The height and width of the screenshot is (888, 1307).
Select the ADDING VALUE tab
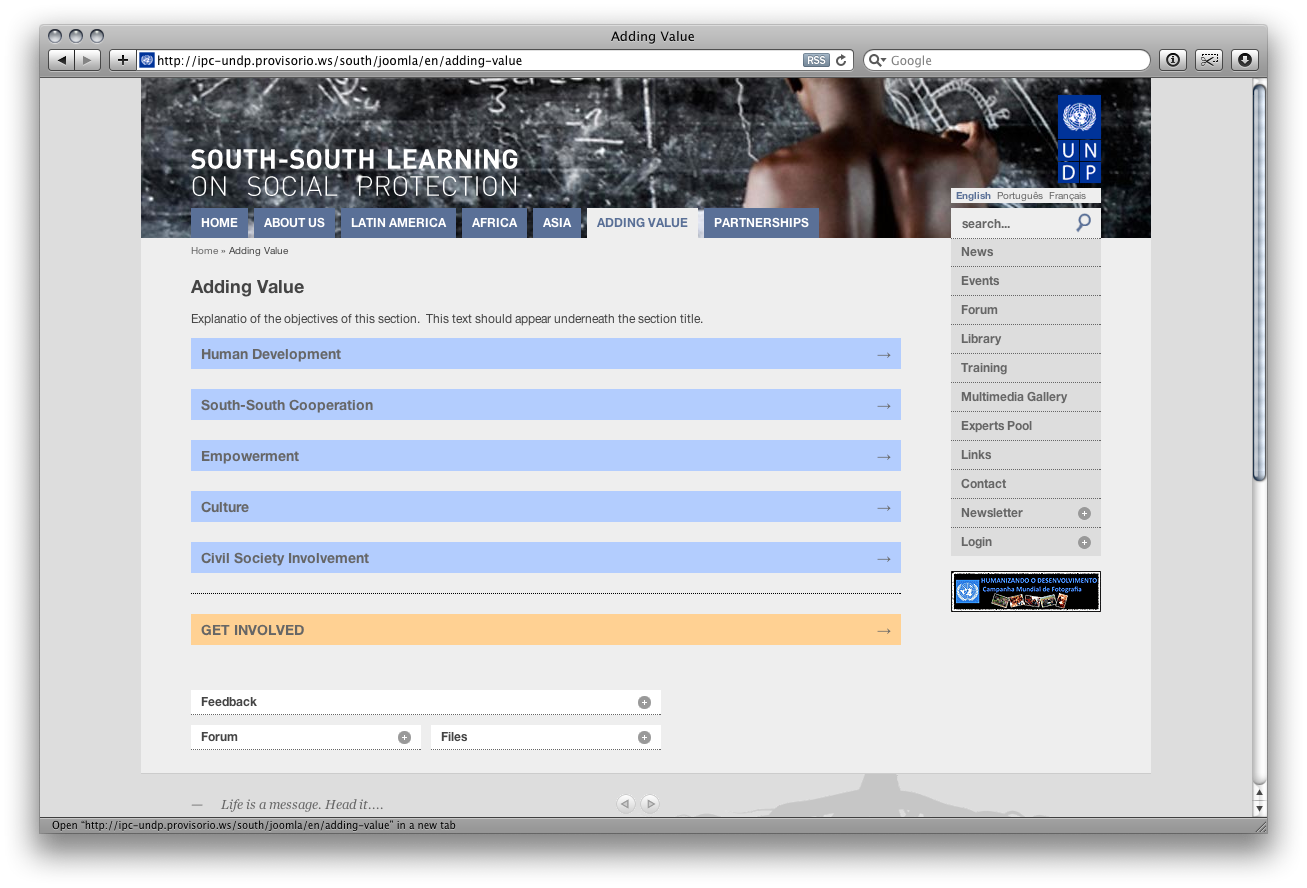pos(642,223)
